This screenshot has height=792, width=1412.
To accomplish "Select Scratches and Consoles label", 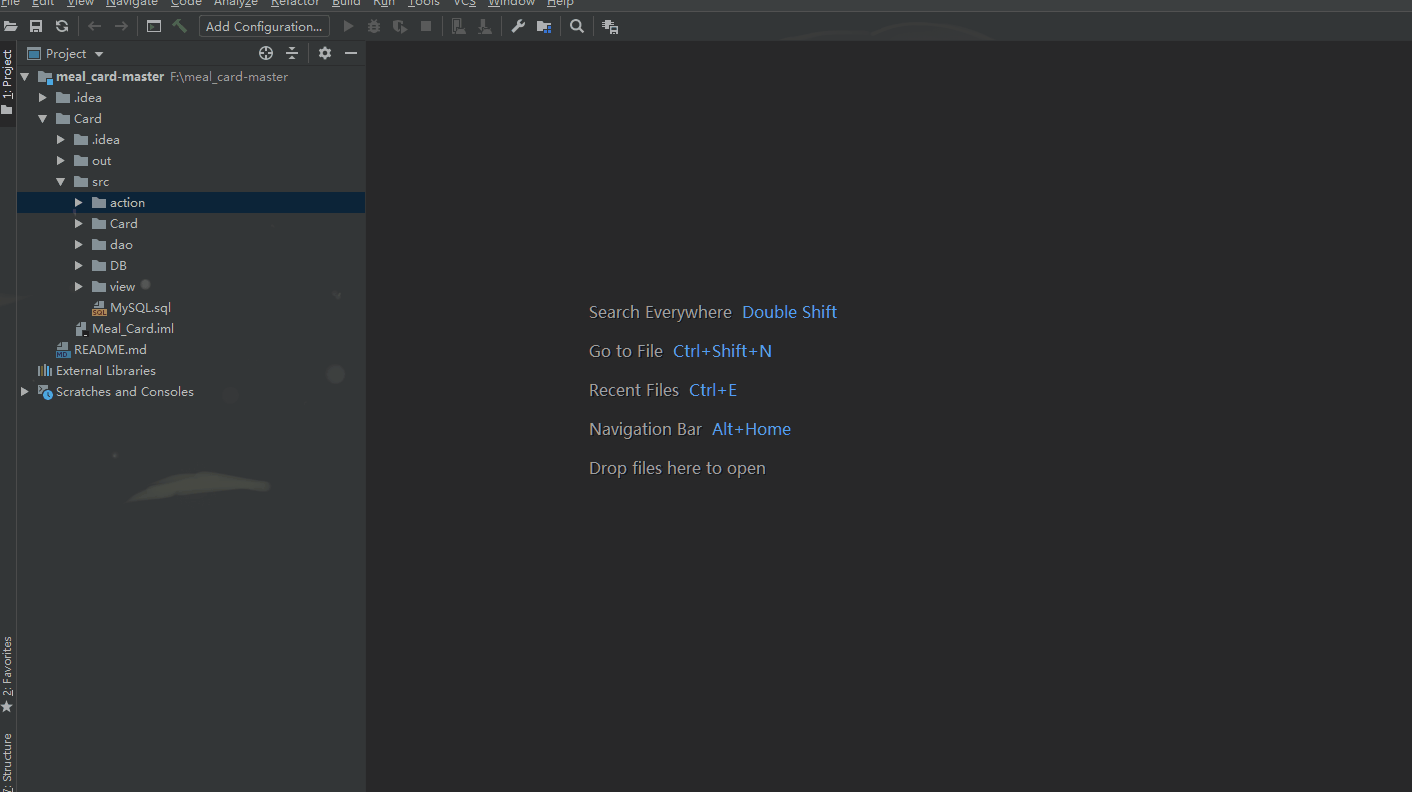I will pyautogui.click(x=125, y=392).
